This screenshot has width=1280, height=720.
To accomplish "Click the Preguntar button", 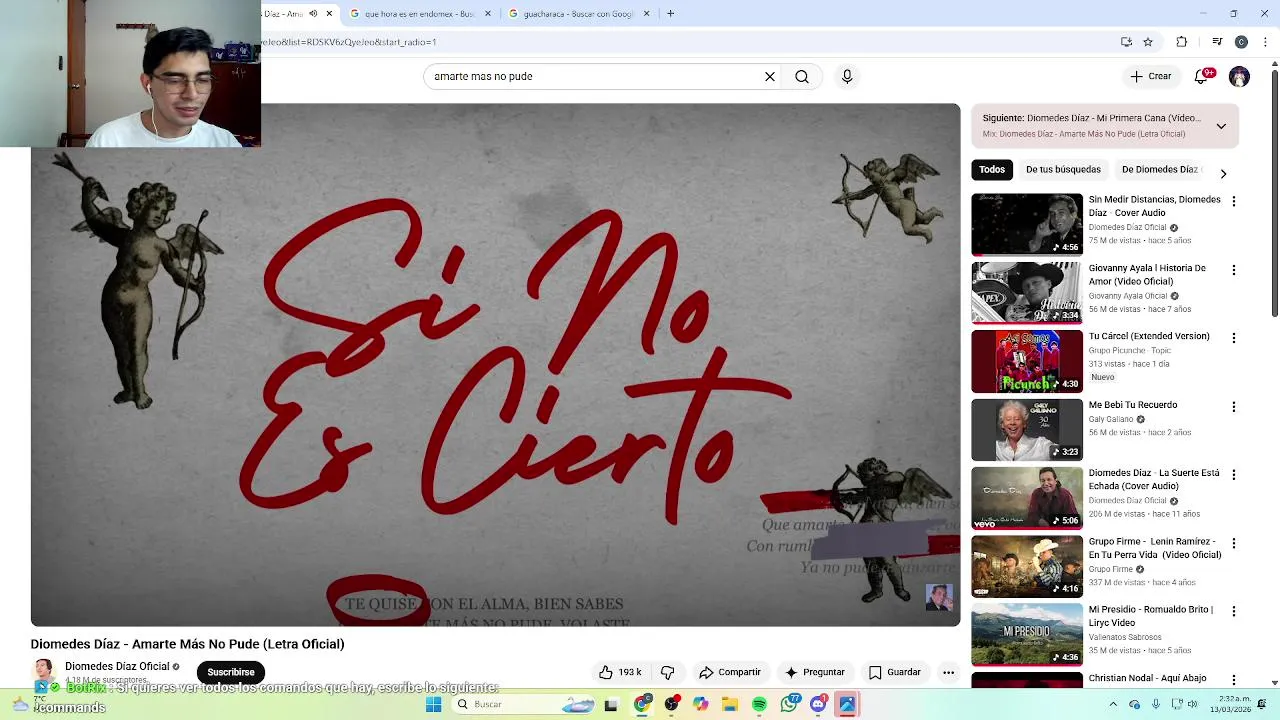I will pyautogui.click(x=815, y=672).
